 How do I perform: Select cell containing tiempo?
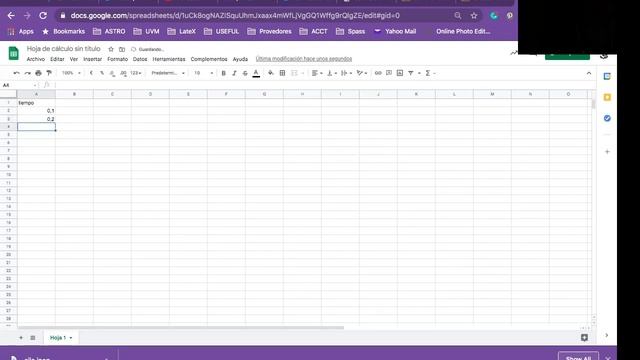click(x=36, y=103)
